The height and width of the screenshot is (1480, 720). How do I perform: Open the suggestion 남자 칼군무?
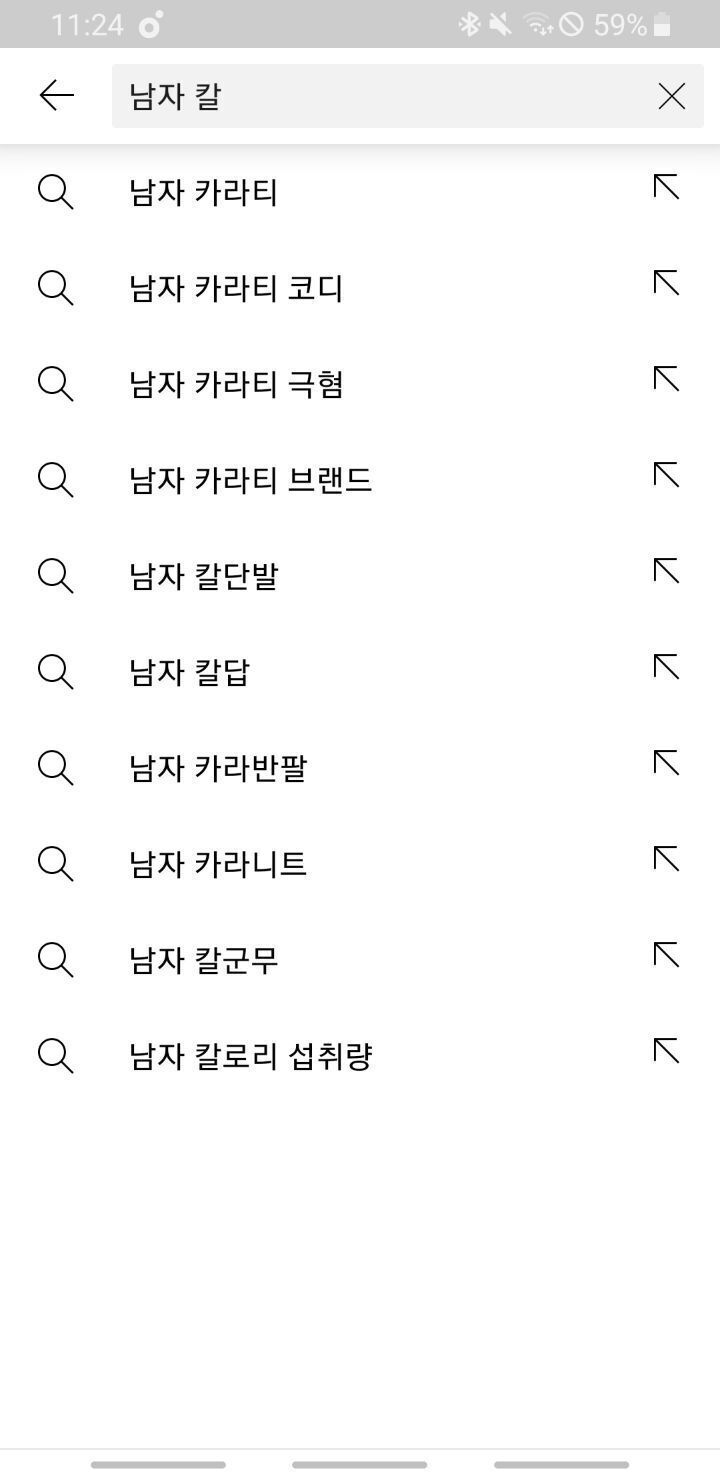point(203,959)
